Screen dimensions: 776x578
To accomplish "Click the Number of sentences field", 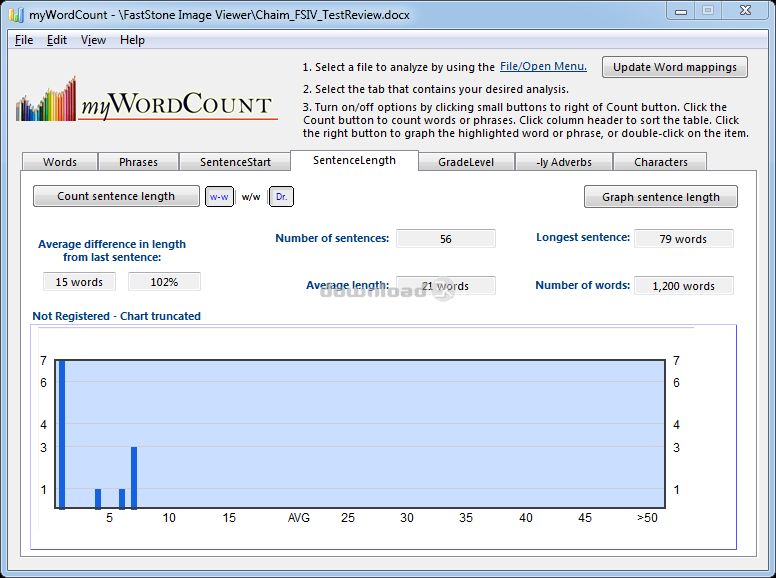I will (x=445, y=239).
